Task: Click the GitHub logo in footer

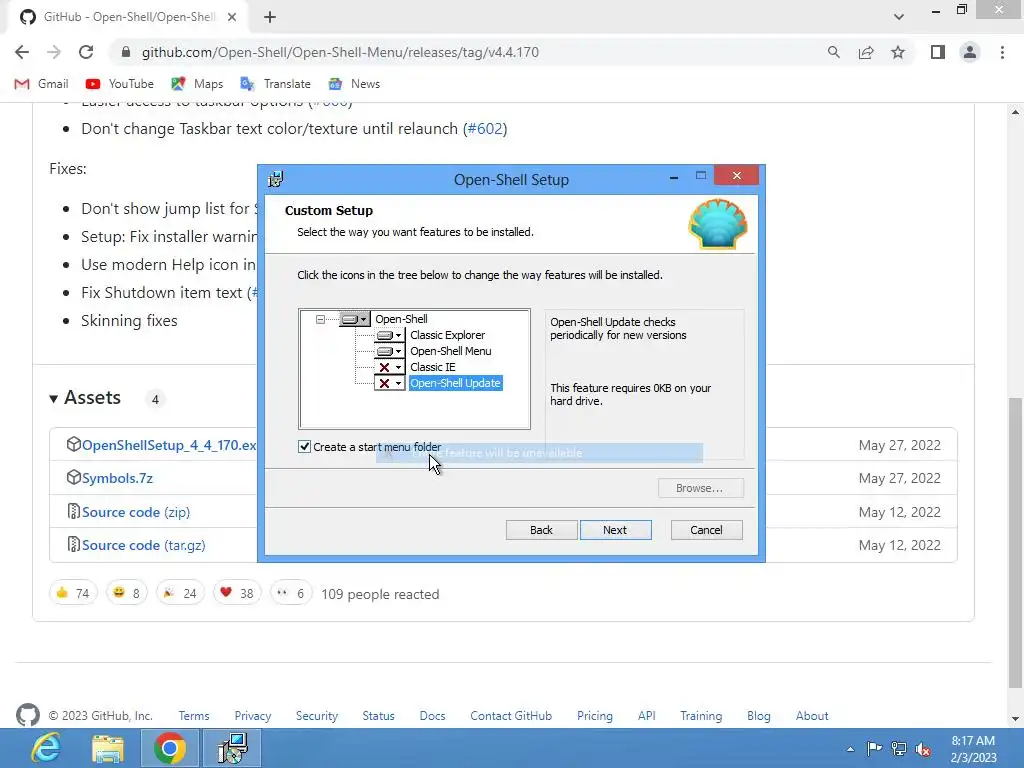Action: pos(28,715)
